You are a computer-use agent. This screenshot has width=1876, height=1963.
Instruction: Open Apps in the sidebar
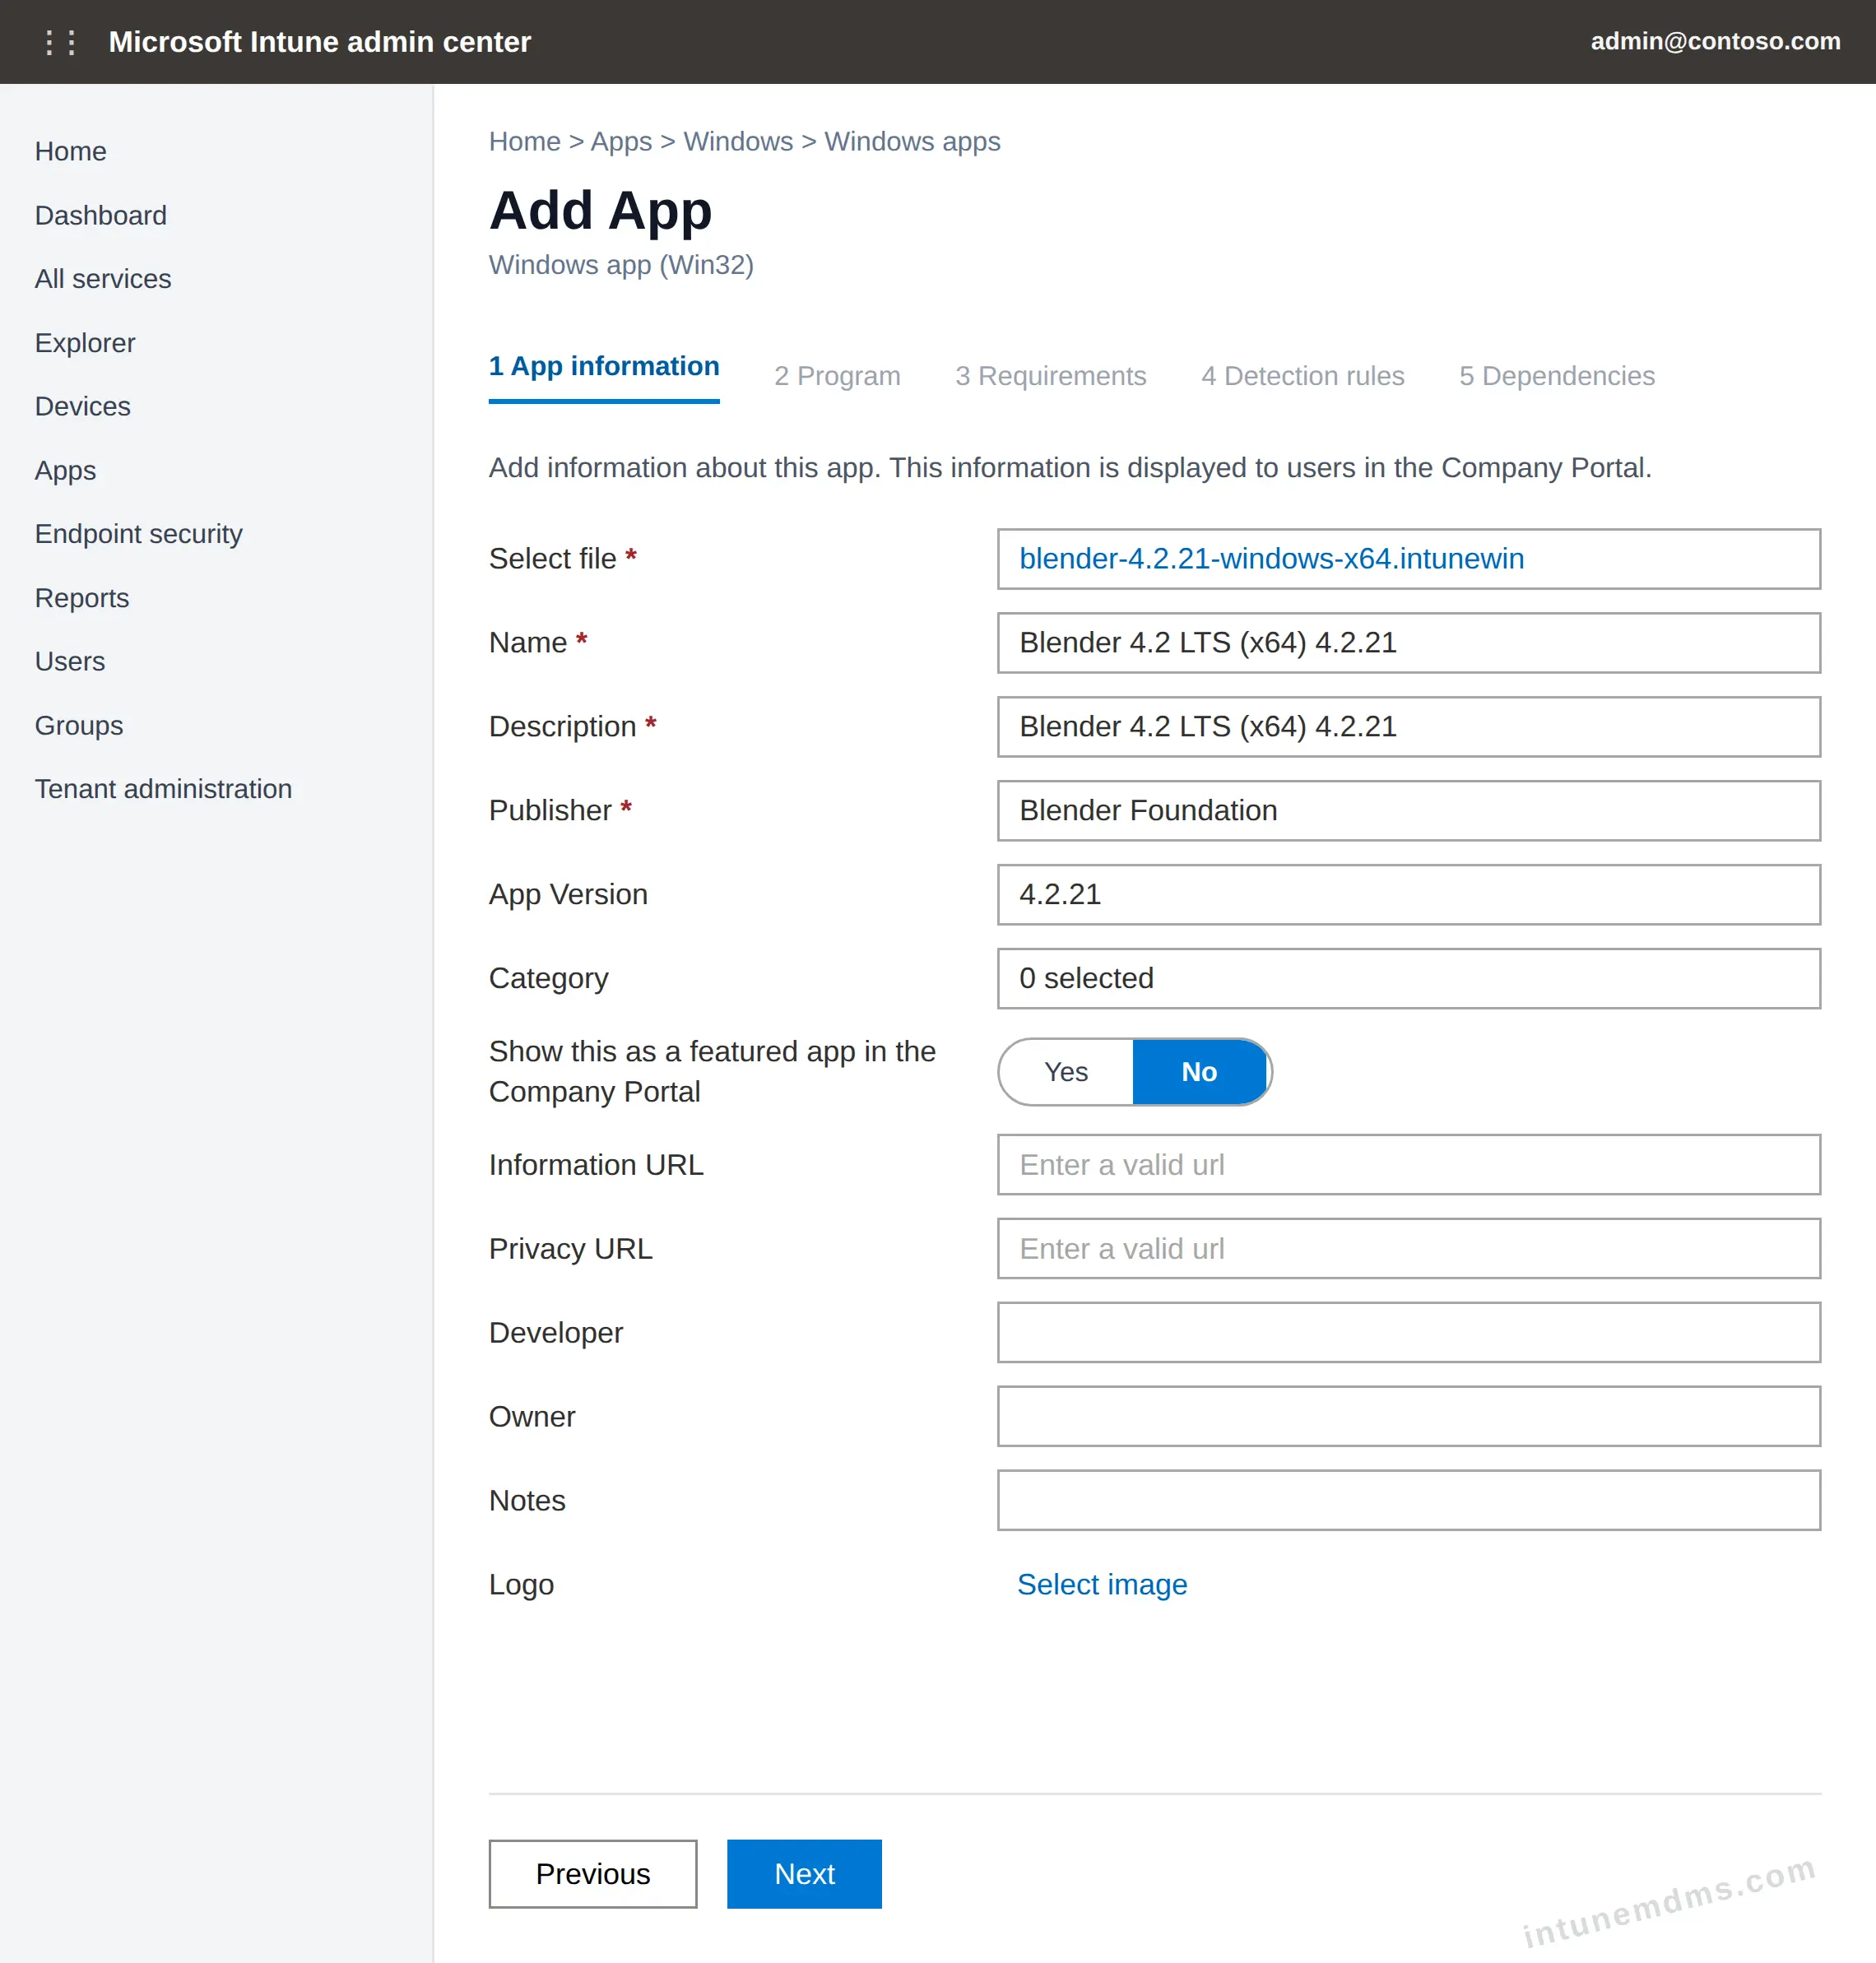click(66, 470)
